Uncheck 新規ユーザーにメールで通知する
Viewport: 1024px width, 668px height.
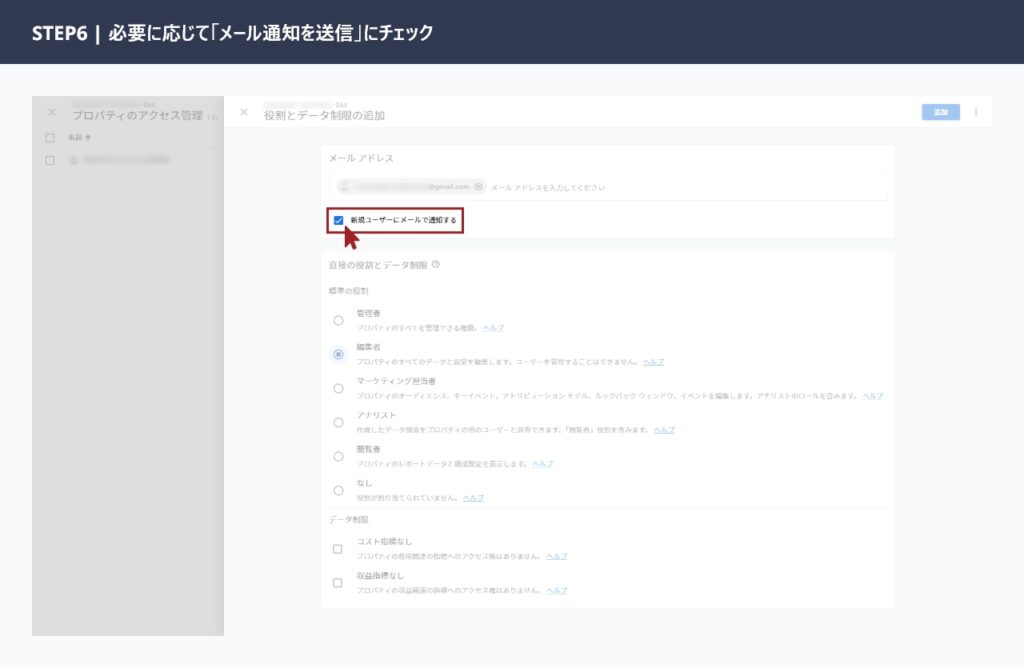339,218
